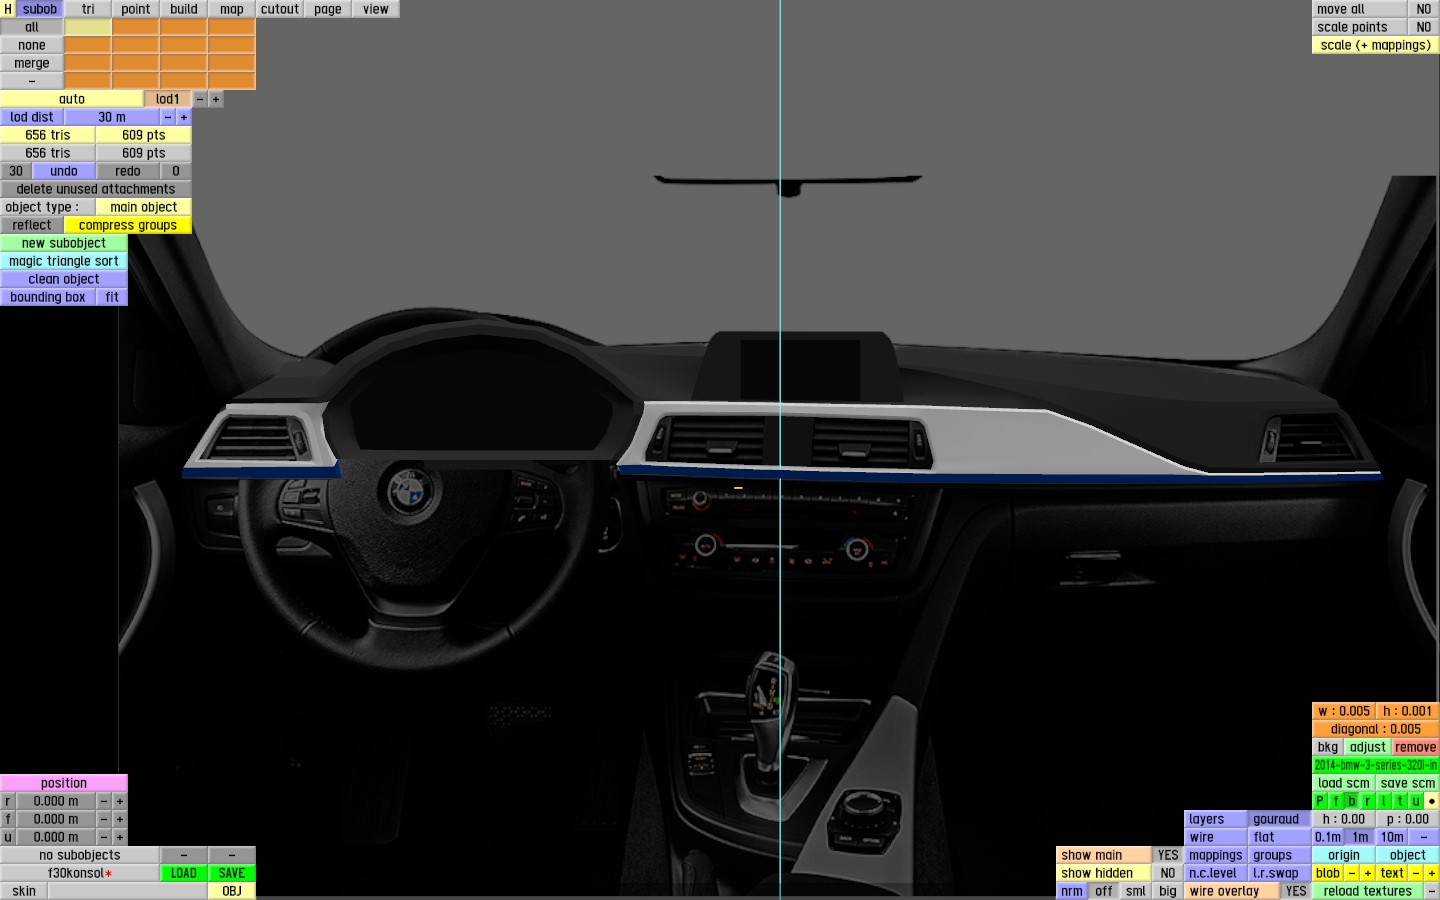The width and height of the screenshot is (1440, 900).
Task: Click the auto LOD button
Action: [72, 99]
